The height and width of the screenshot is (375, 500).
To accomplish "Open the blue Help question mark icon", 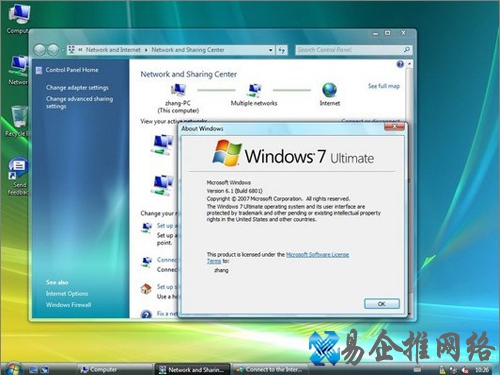I will [400, 64].
